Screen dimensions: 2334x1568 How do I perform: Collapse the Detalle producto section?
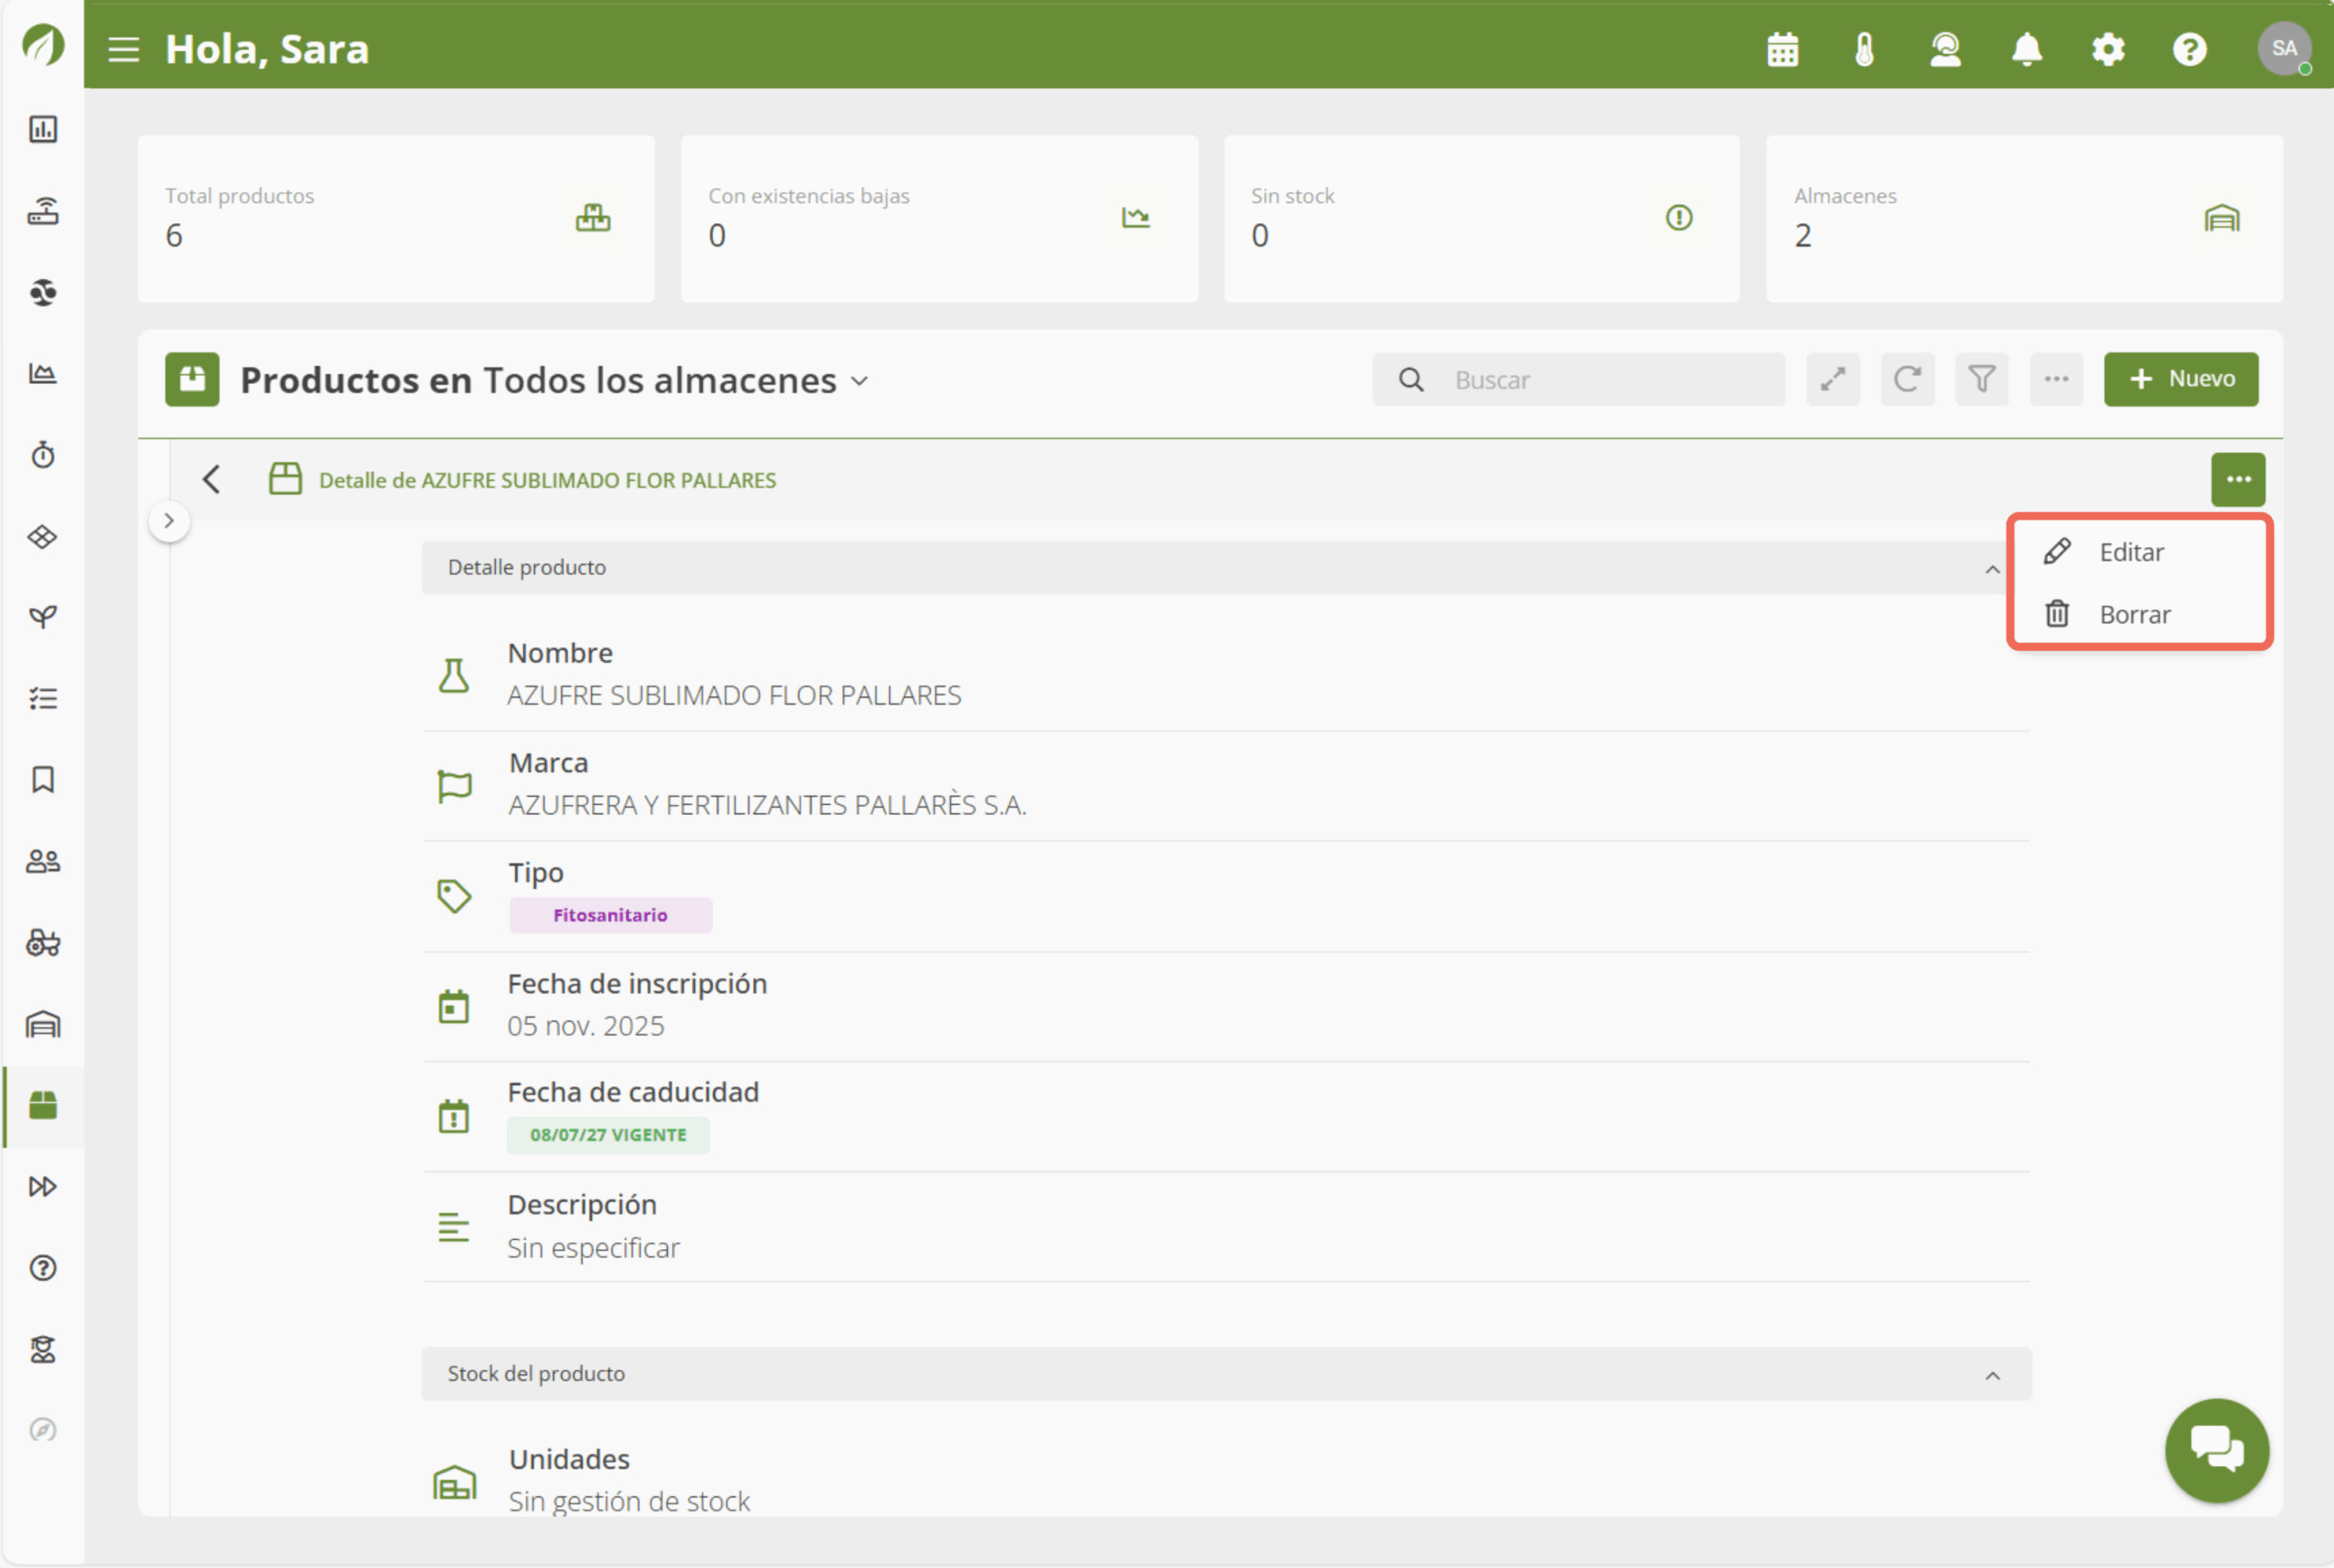click(1992, 569)
